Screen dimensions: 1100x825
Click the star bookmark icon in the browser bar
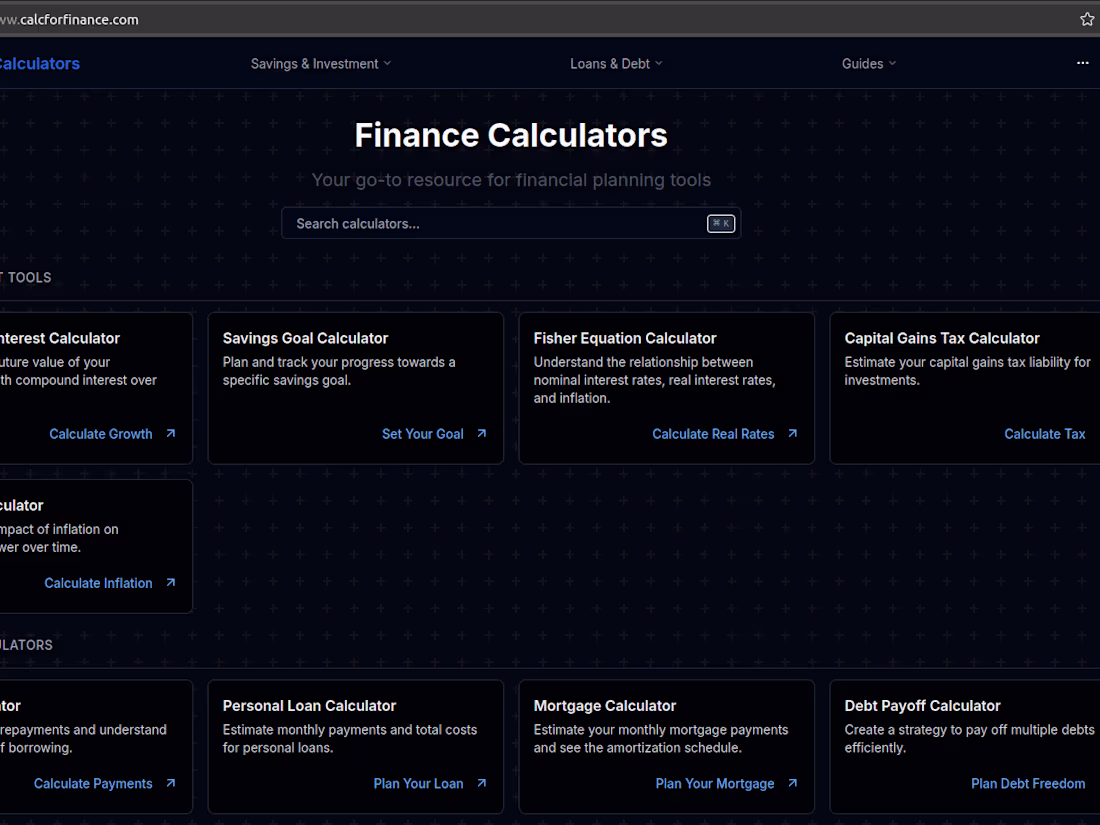(x=1086, y=18)
